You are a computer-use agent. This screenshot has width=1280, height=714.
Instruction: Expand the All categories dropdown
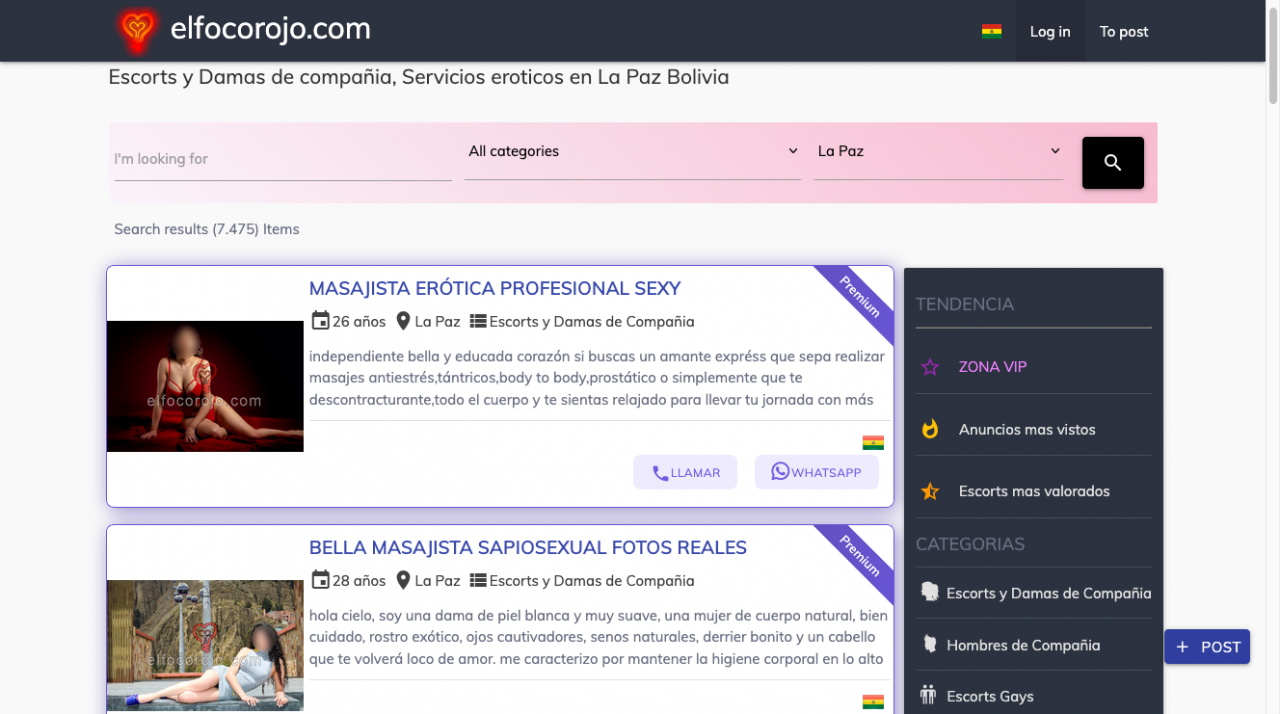click(633, 151)
